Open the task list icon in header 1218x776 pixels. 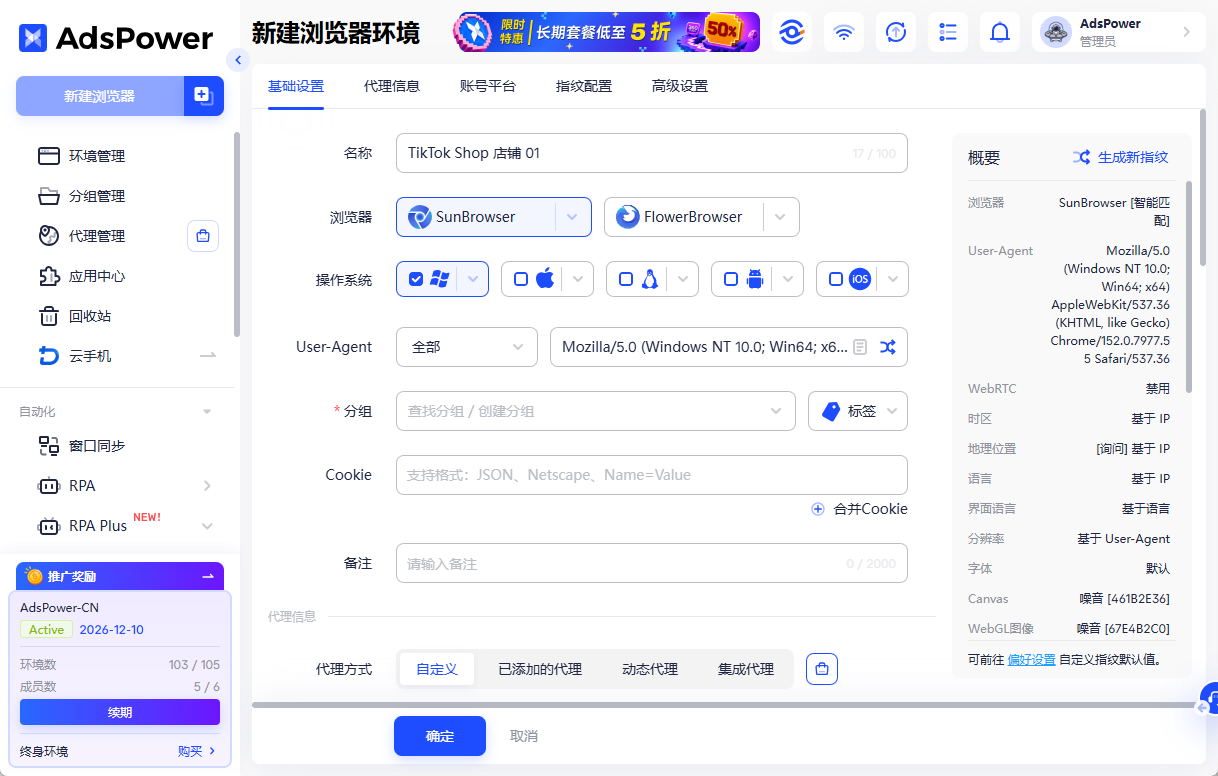(948, 32)
